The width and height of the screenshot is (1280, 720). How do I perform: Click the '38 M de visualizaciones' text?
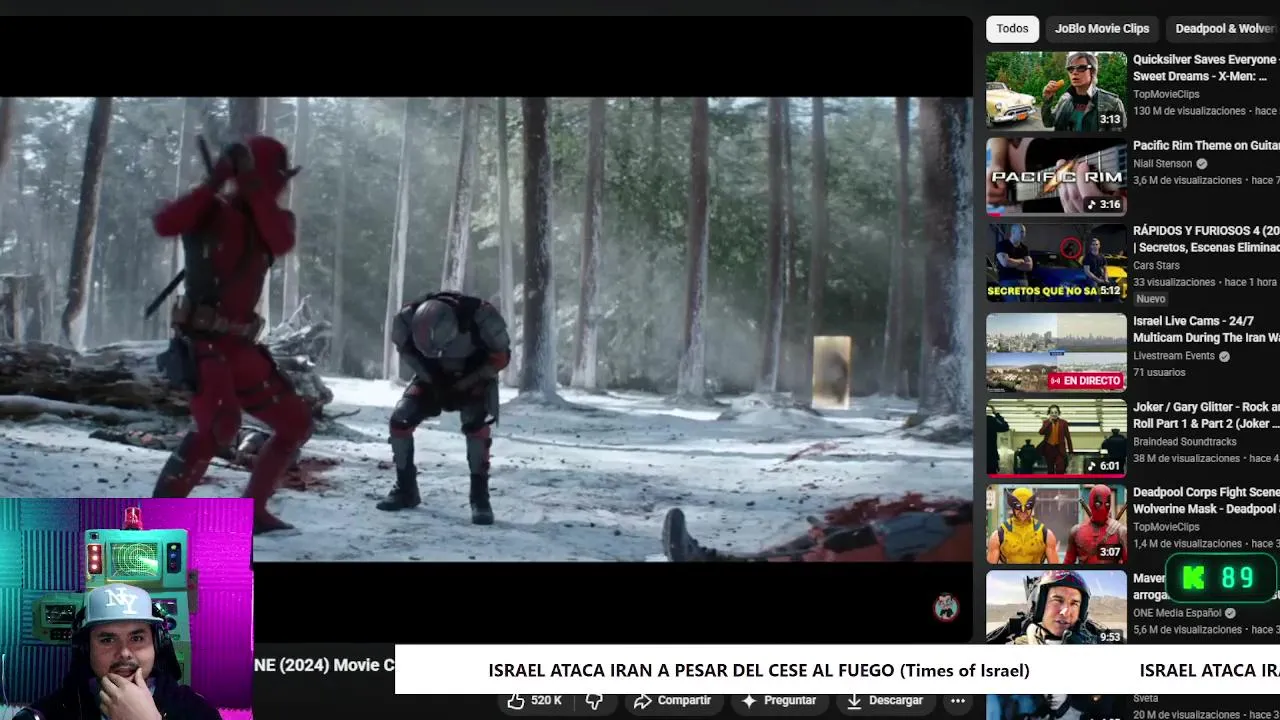1186,459
